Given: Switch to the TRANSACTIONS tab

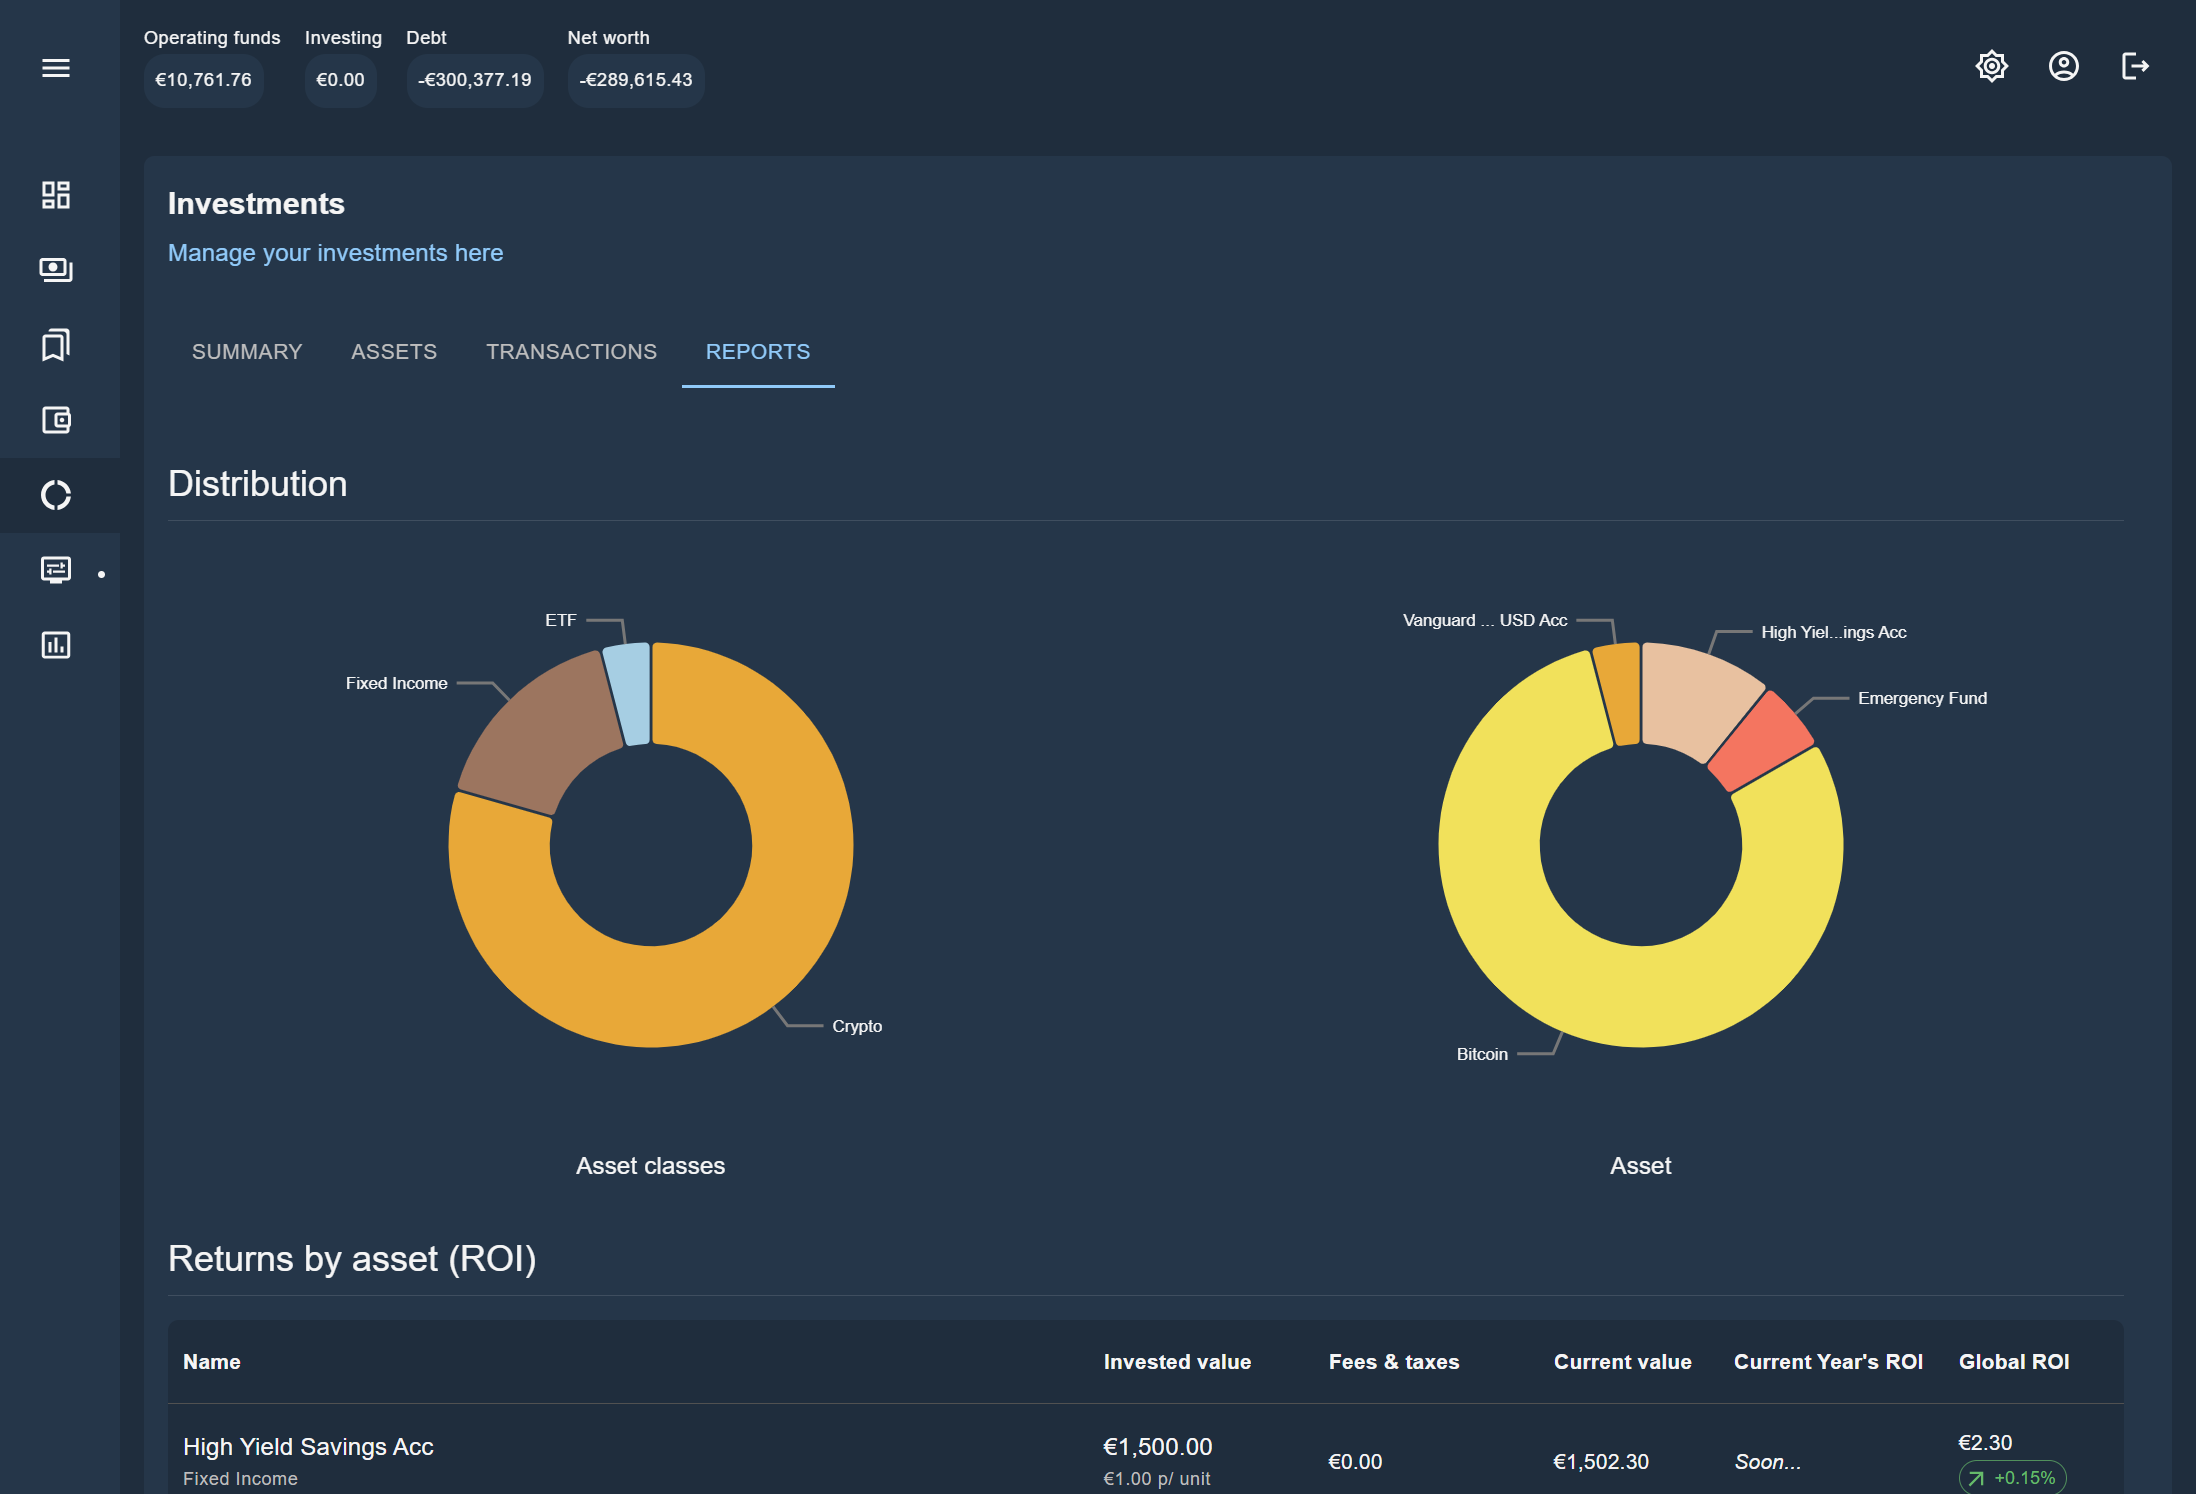Looking at the screenshot, I should (572, 352).
